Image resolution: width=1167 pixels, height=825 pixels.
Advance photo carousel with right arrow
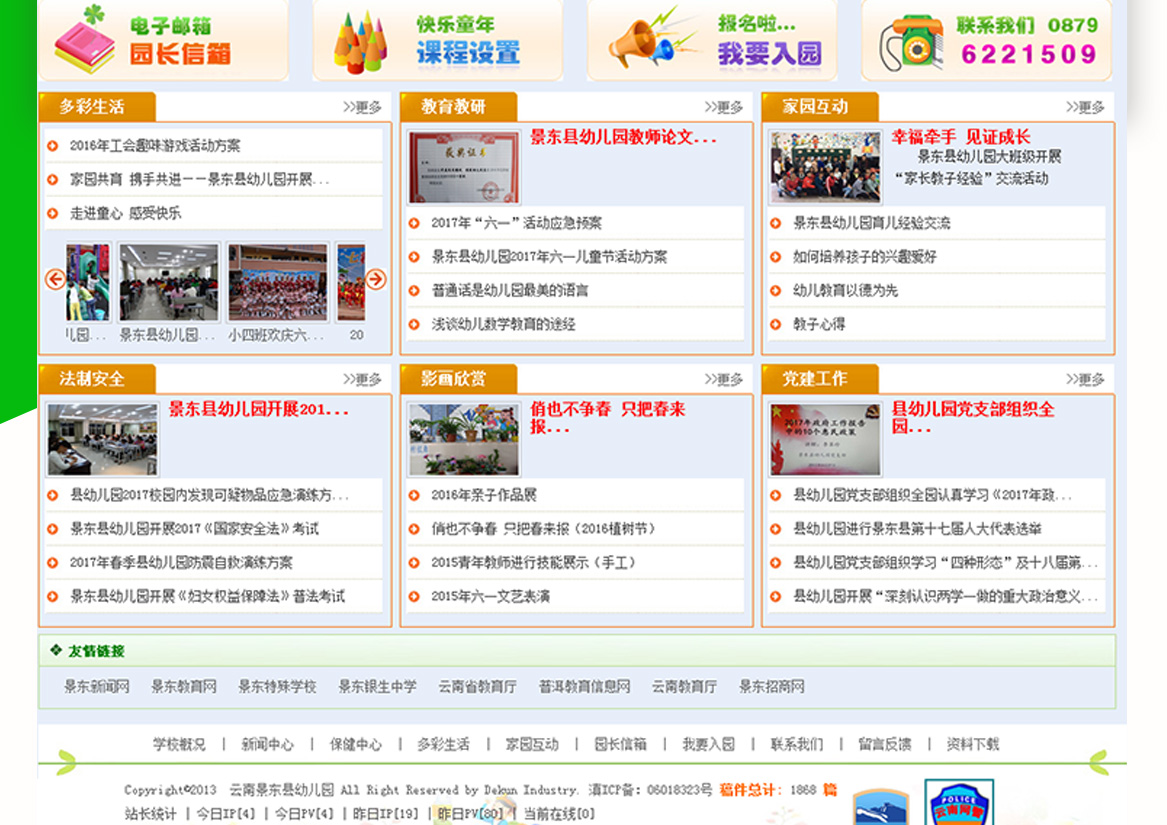pos(375,279)
